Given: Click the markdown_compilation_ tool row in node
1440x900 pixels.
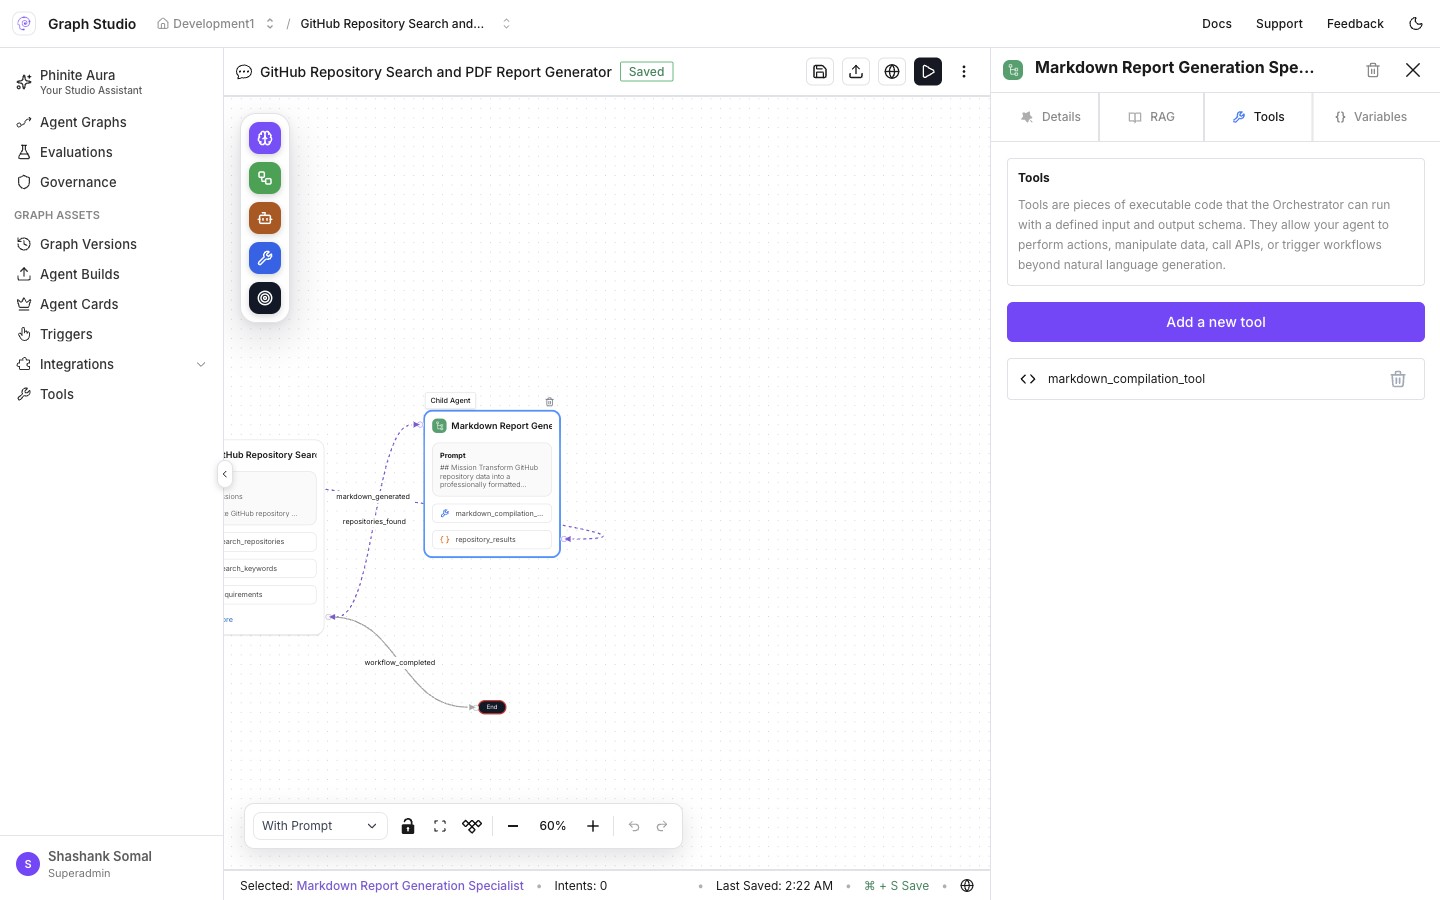Looking at the screenshot, I should click(492, 513).
